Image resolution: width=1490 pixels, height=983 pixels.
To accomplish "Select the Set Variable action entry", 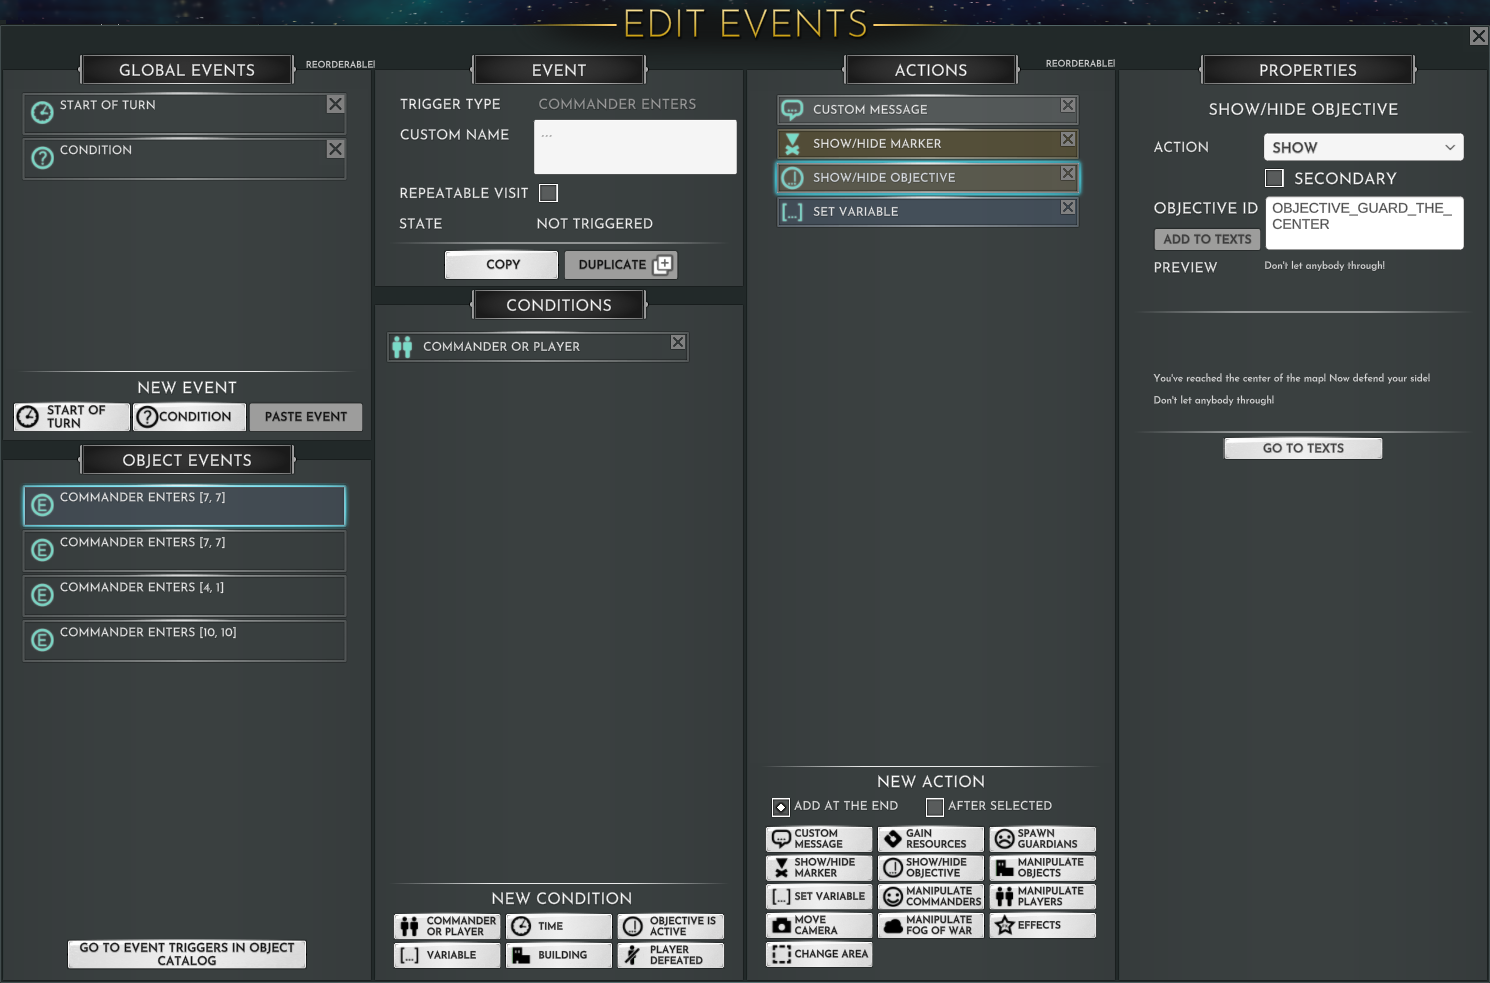I will (x=927, y=212).
